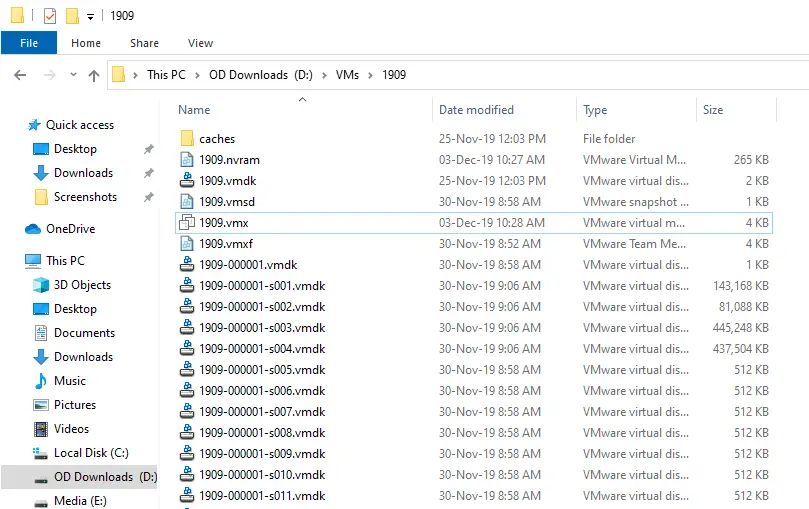Select This PC in the navigation pane
This screenshot has height=509, width=809.
tap(65, 261)
